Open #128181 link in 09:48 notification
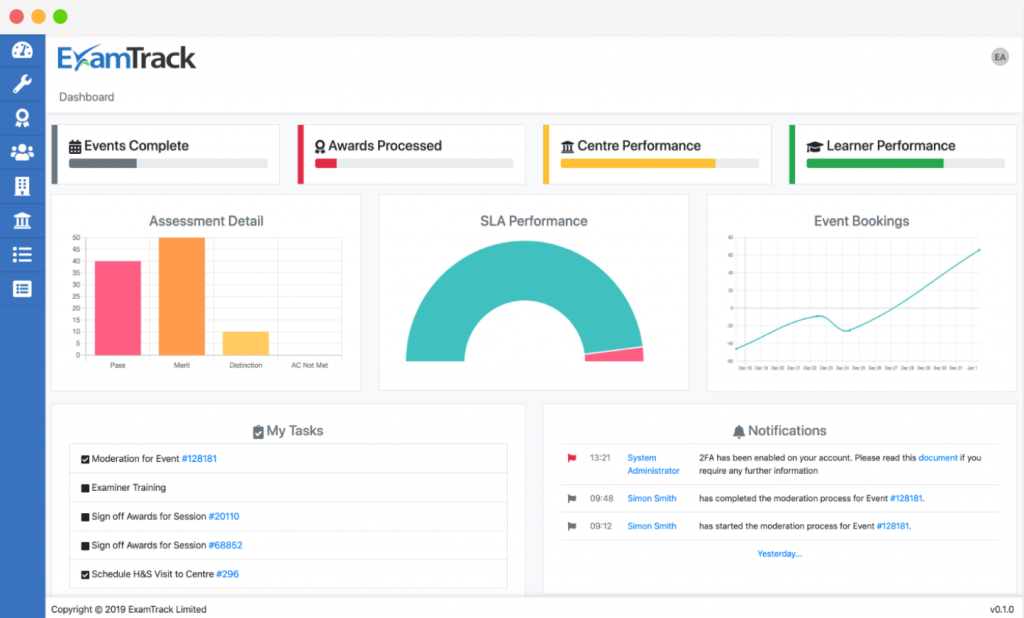Screen dimensions: 1024x618 click(906, 498)
